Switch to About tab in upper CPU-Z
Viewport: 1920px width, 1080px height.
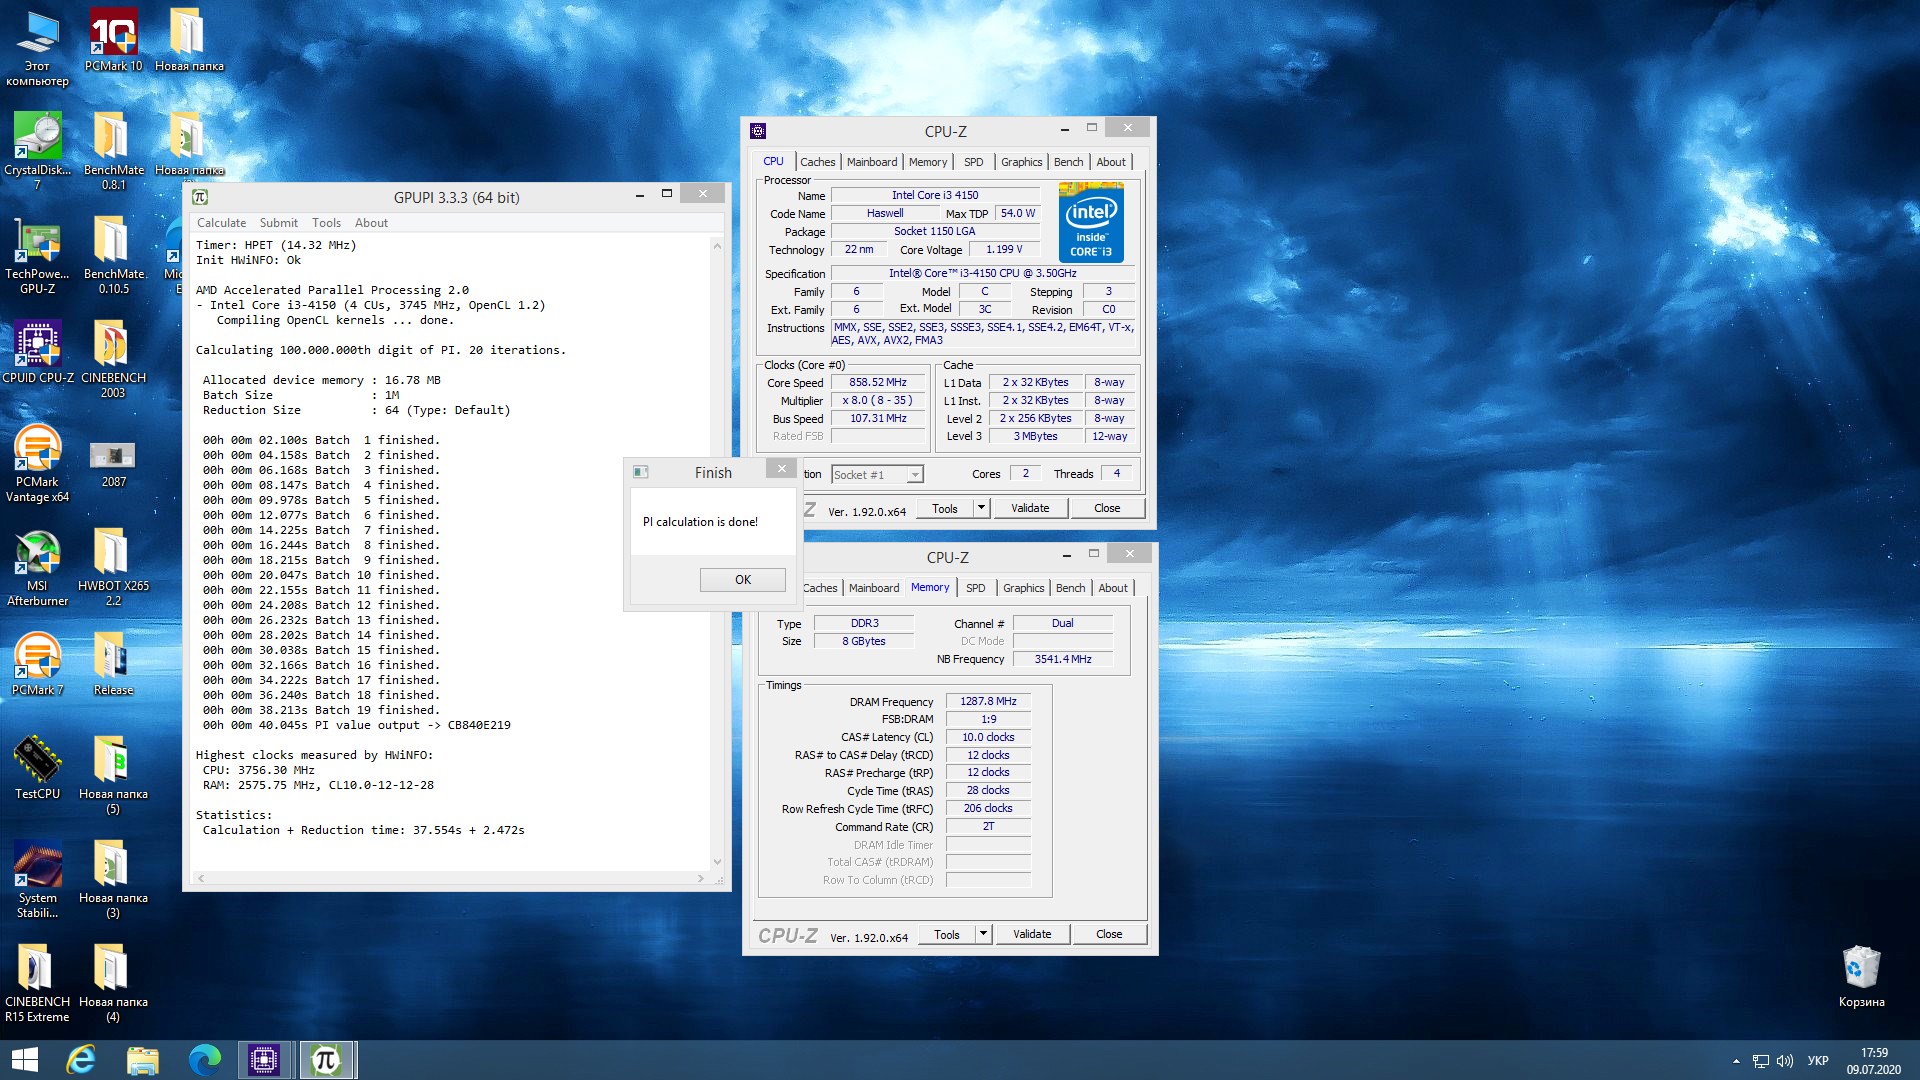(x=1111, y=162)
